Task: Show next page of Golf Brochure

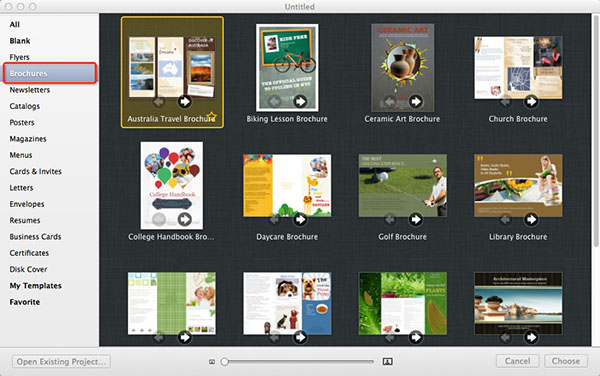Action: 416,220
